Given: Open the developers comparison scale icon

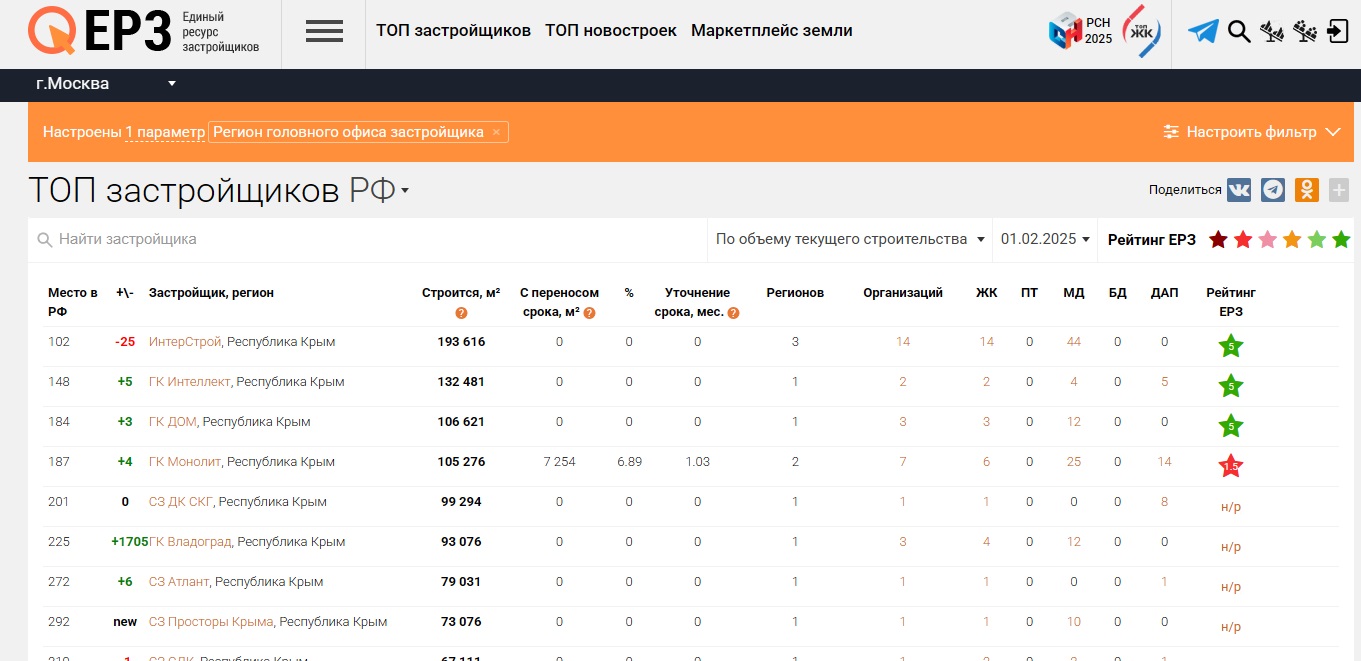Looking at the screenshot, I should 1305,31.
